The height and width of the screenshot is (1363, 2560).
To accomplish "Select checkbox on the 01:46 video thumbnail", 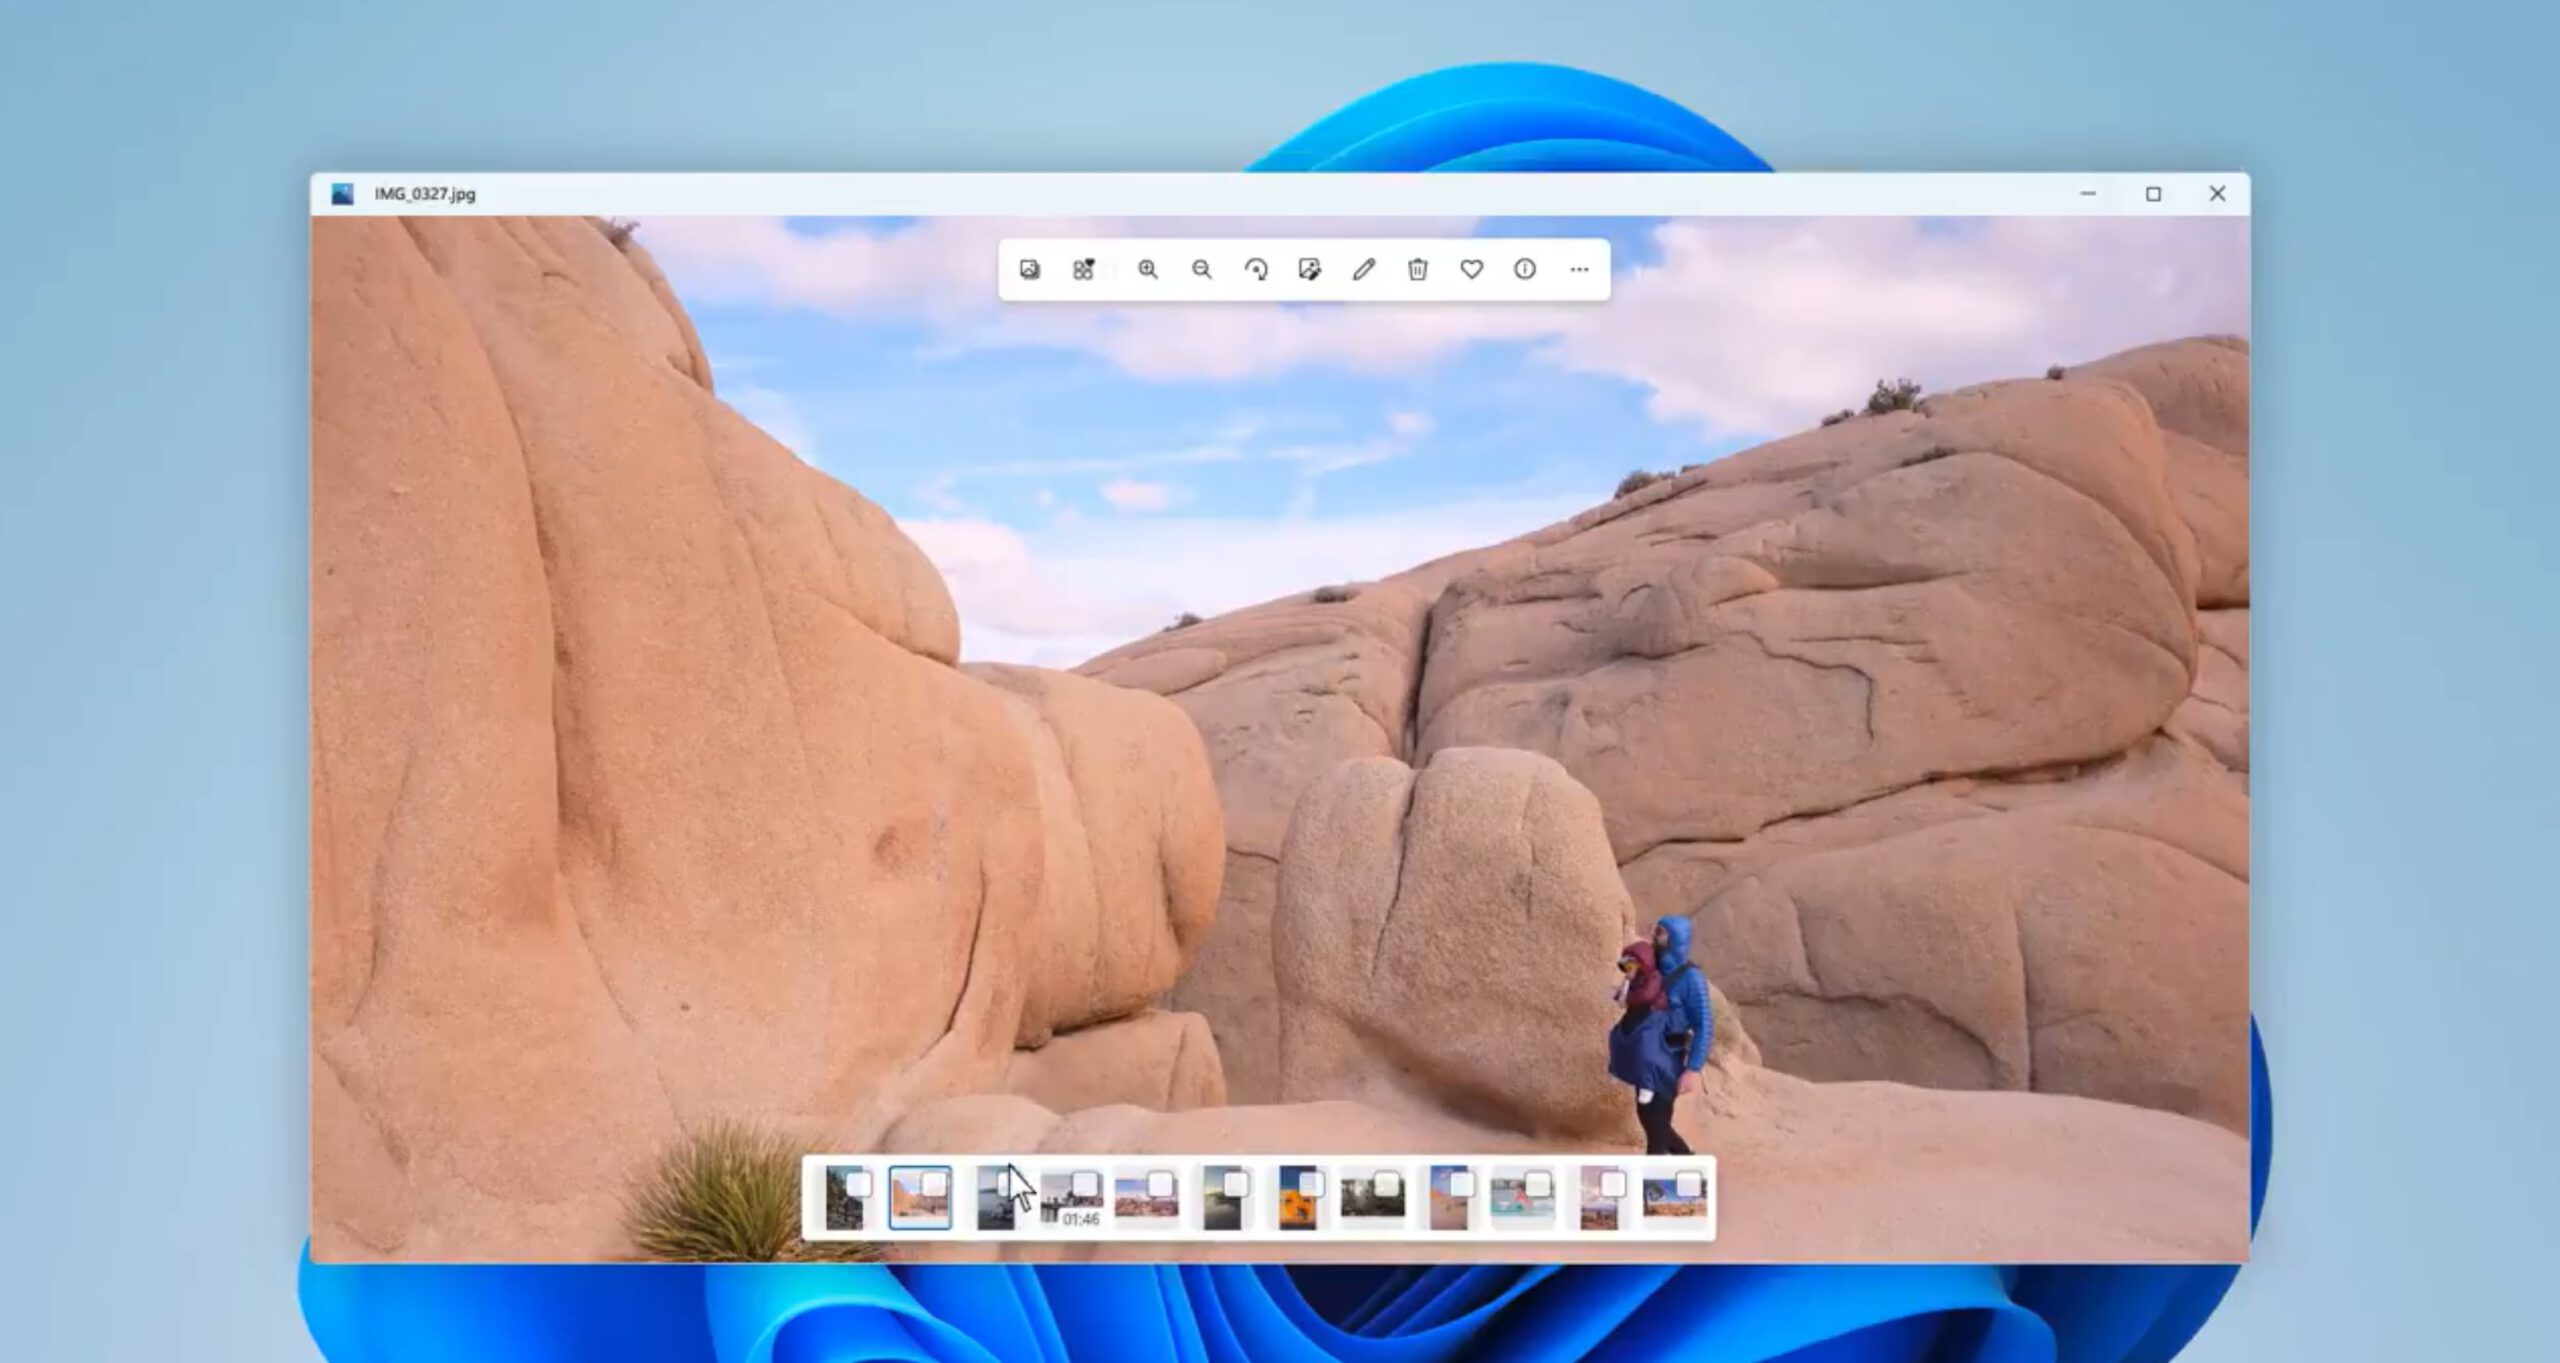I will (1085, 1185).
